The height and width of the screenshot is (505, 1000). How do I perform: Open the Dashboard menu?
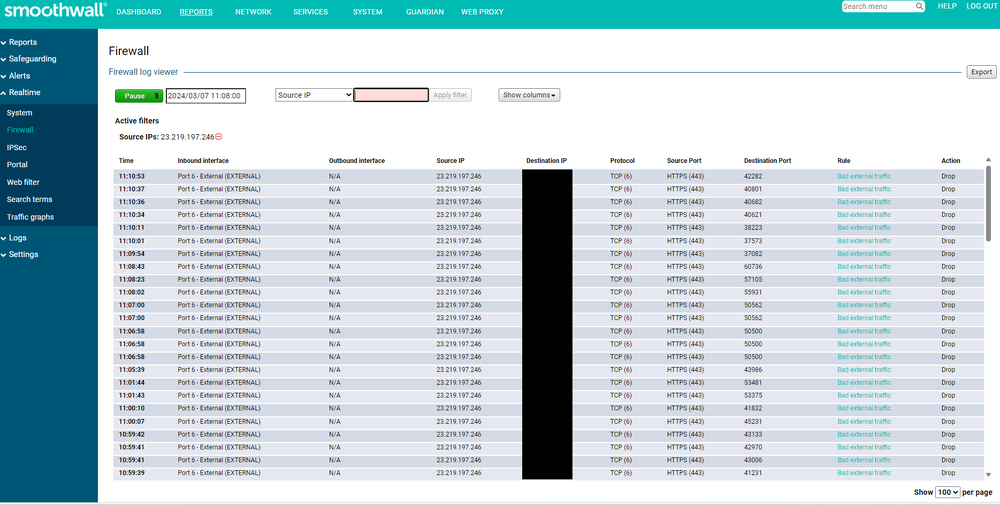138,12
